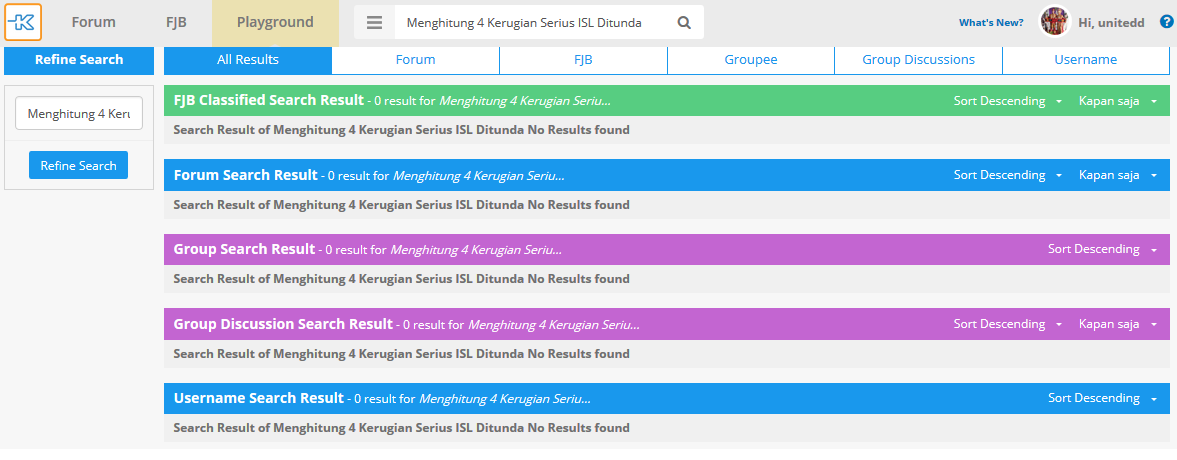This screenshot has height=460, width=1177.
Task: Open Sort Descending in FJB Classified results
Action: pyautogui.click(x=1007, y=101)
